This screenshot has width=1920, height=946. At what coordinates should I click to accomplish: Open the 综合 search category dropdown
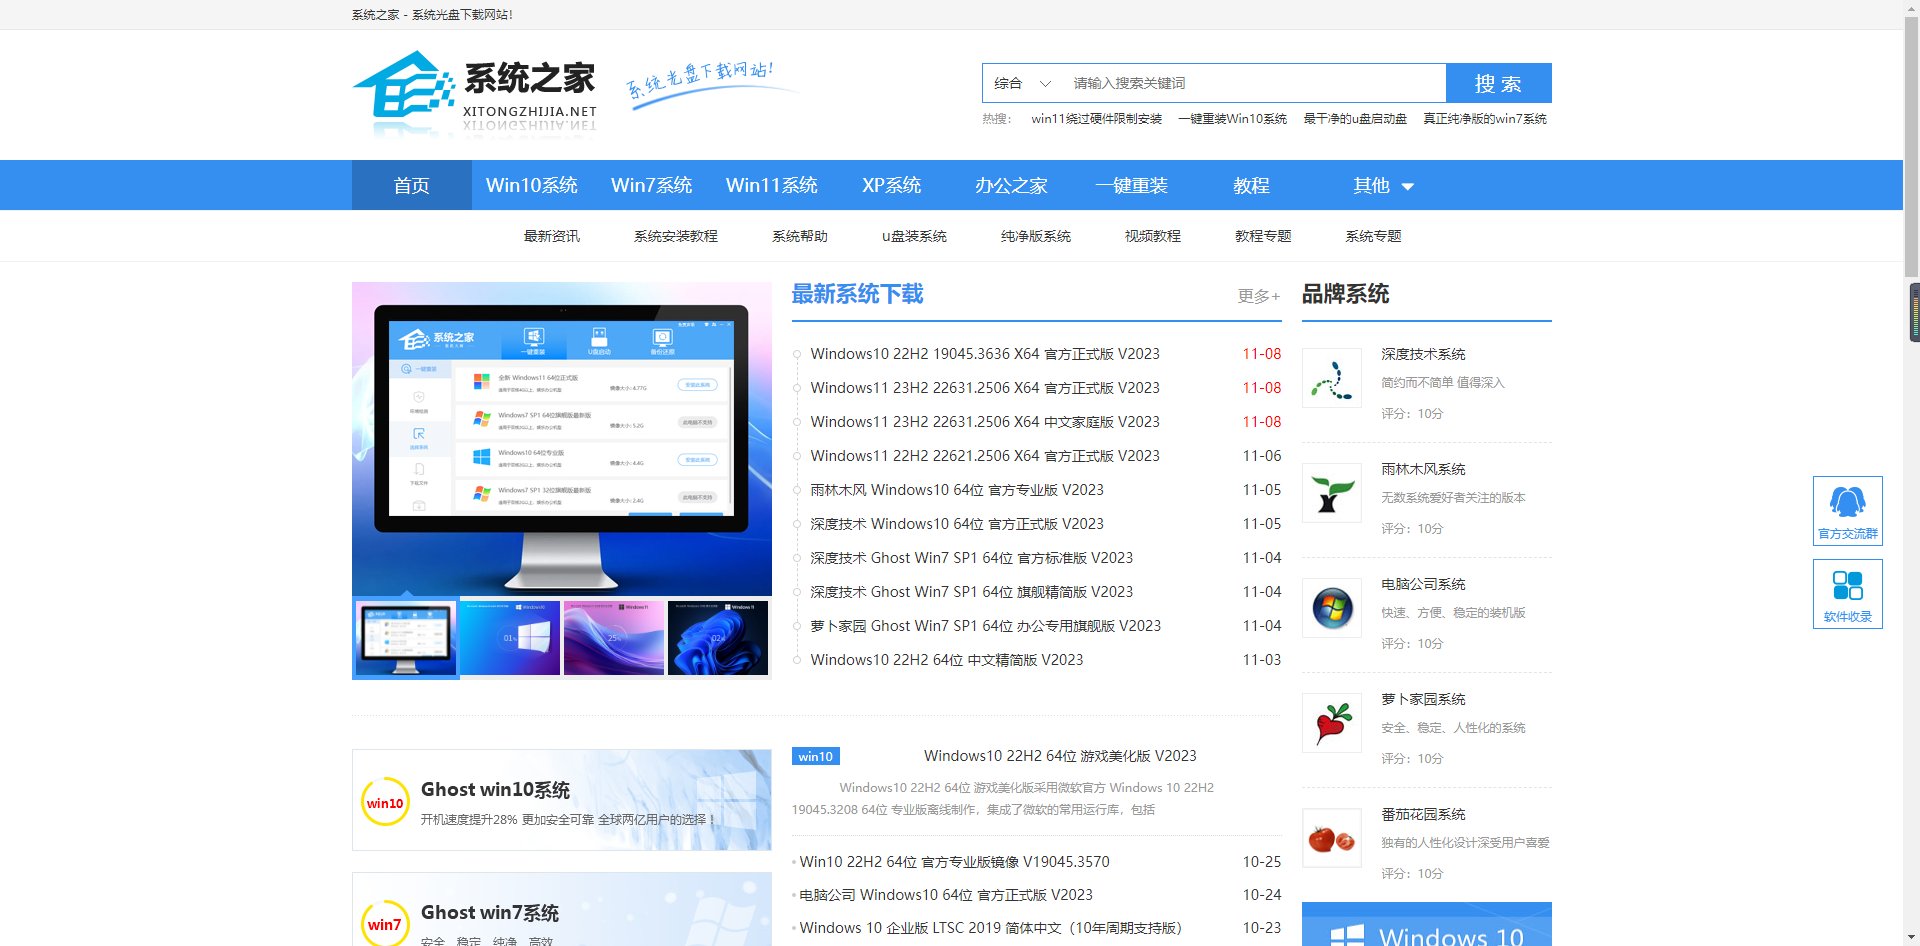pos(1022,83)
